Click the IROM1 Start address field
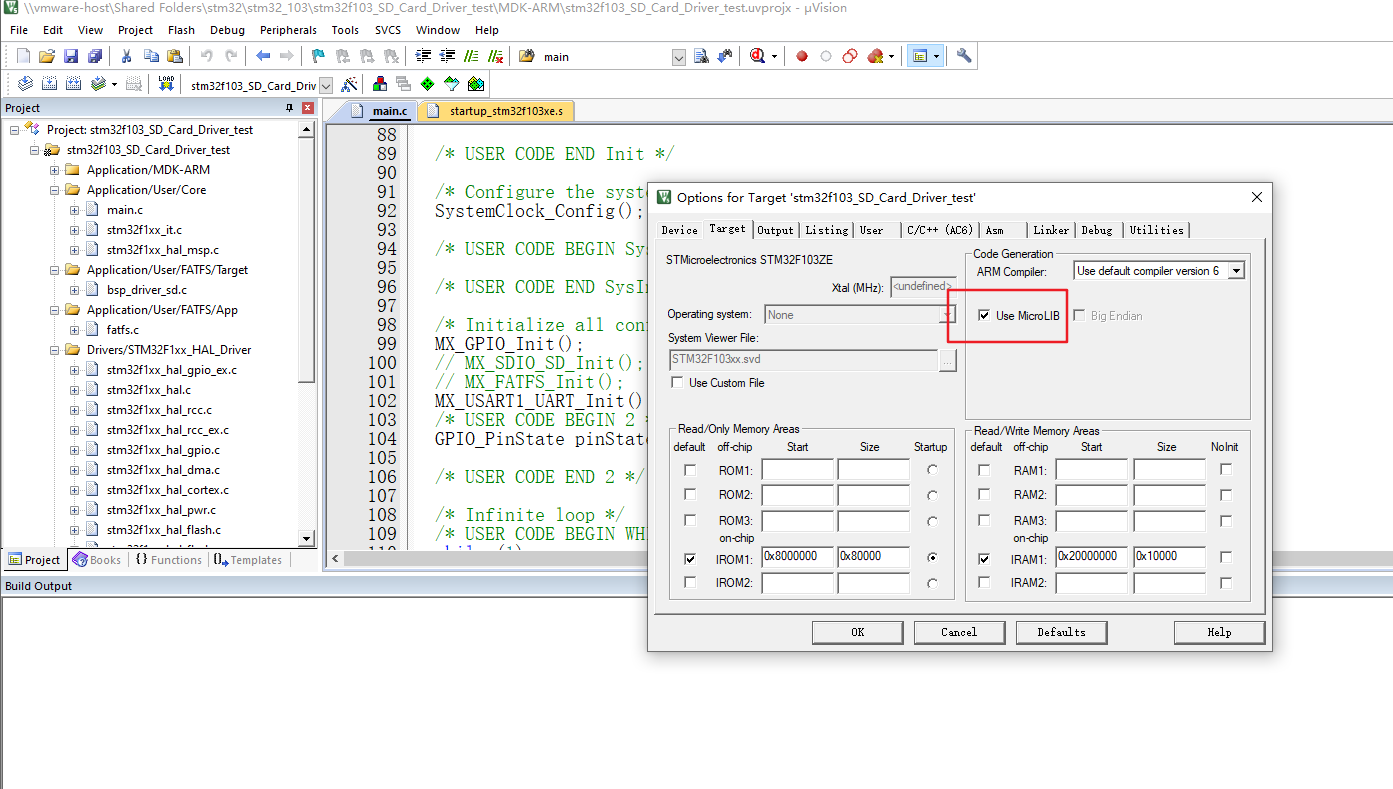This screenshot has height=789, width=1393. pos(797,557)
